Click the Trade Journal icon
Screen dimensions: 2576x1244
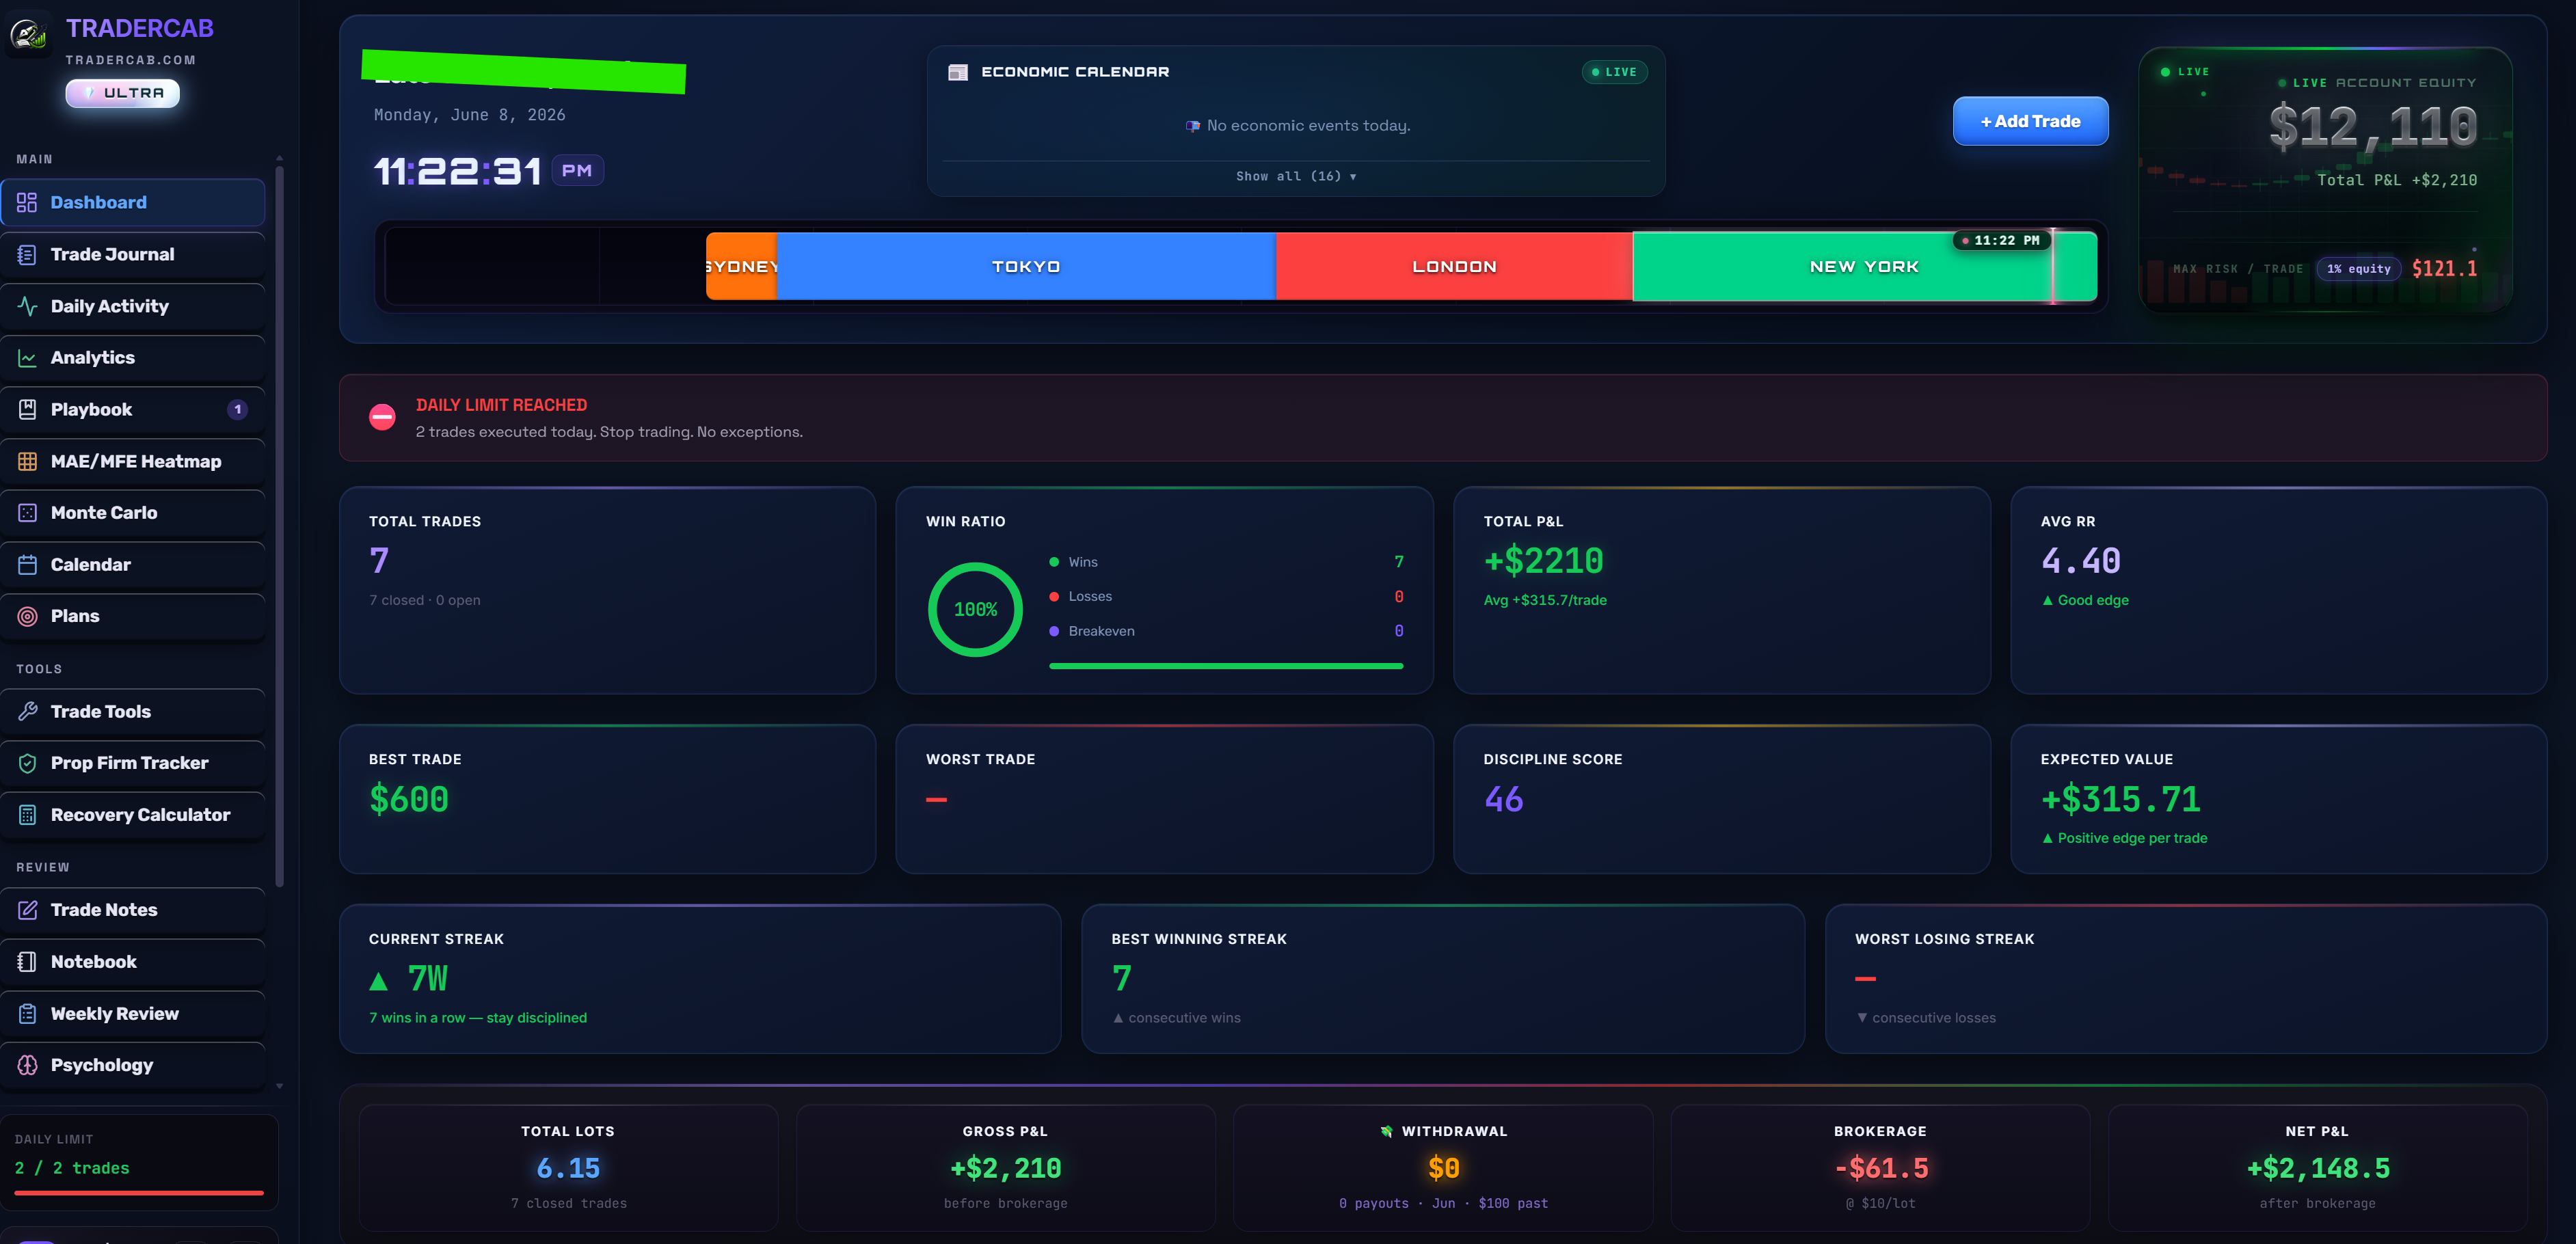click(27, 254)
